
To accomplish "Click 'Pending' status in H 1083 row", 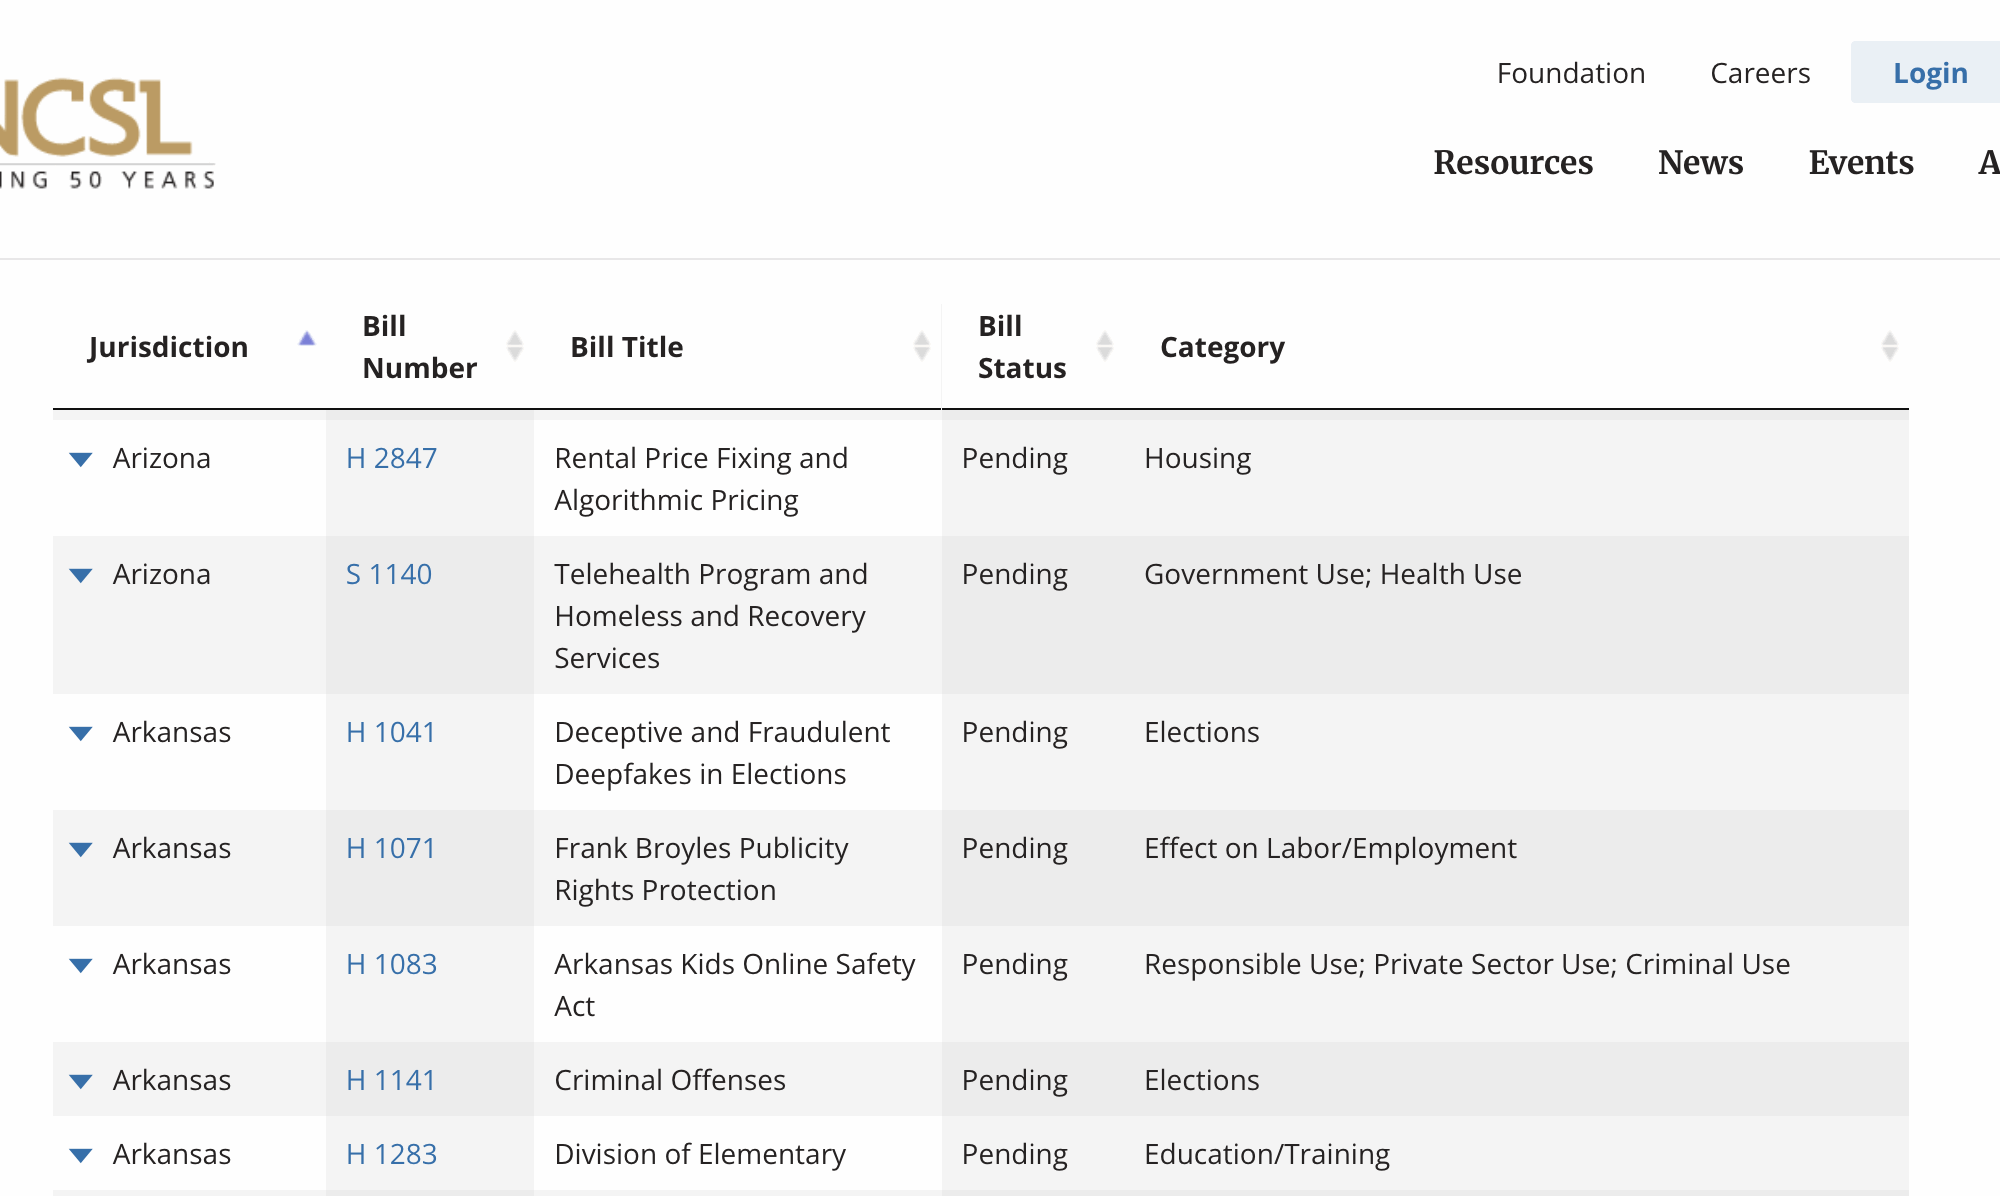I will pos(1015,964).
